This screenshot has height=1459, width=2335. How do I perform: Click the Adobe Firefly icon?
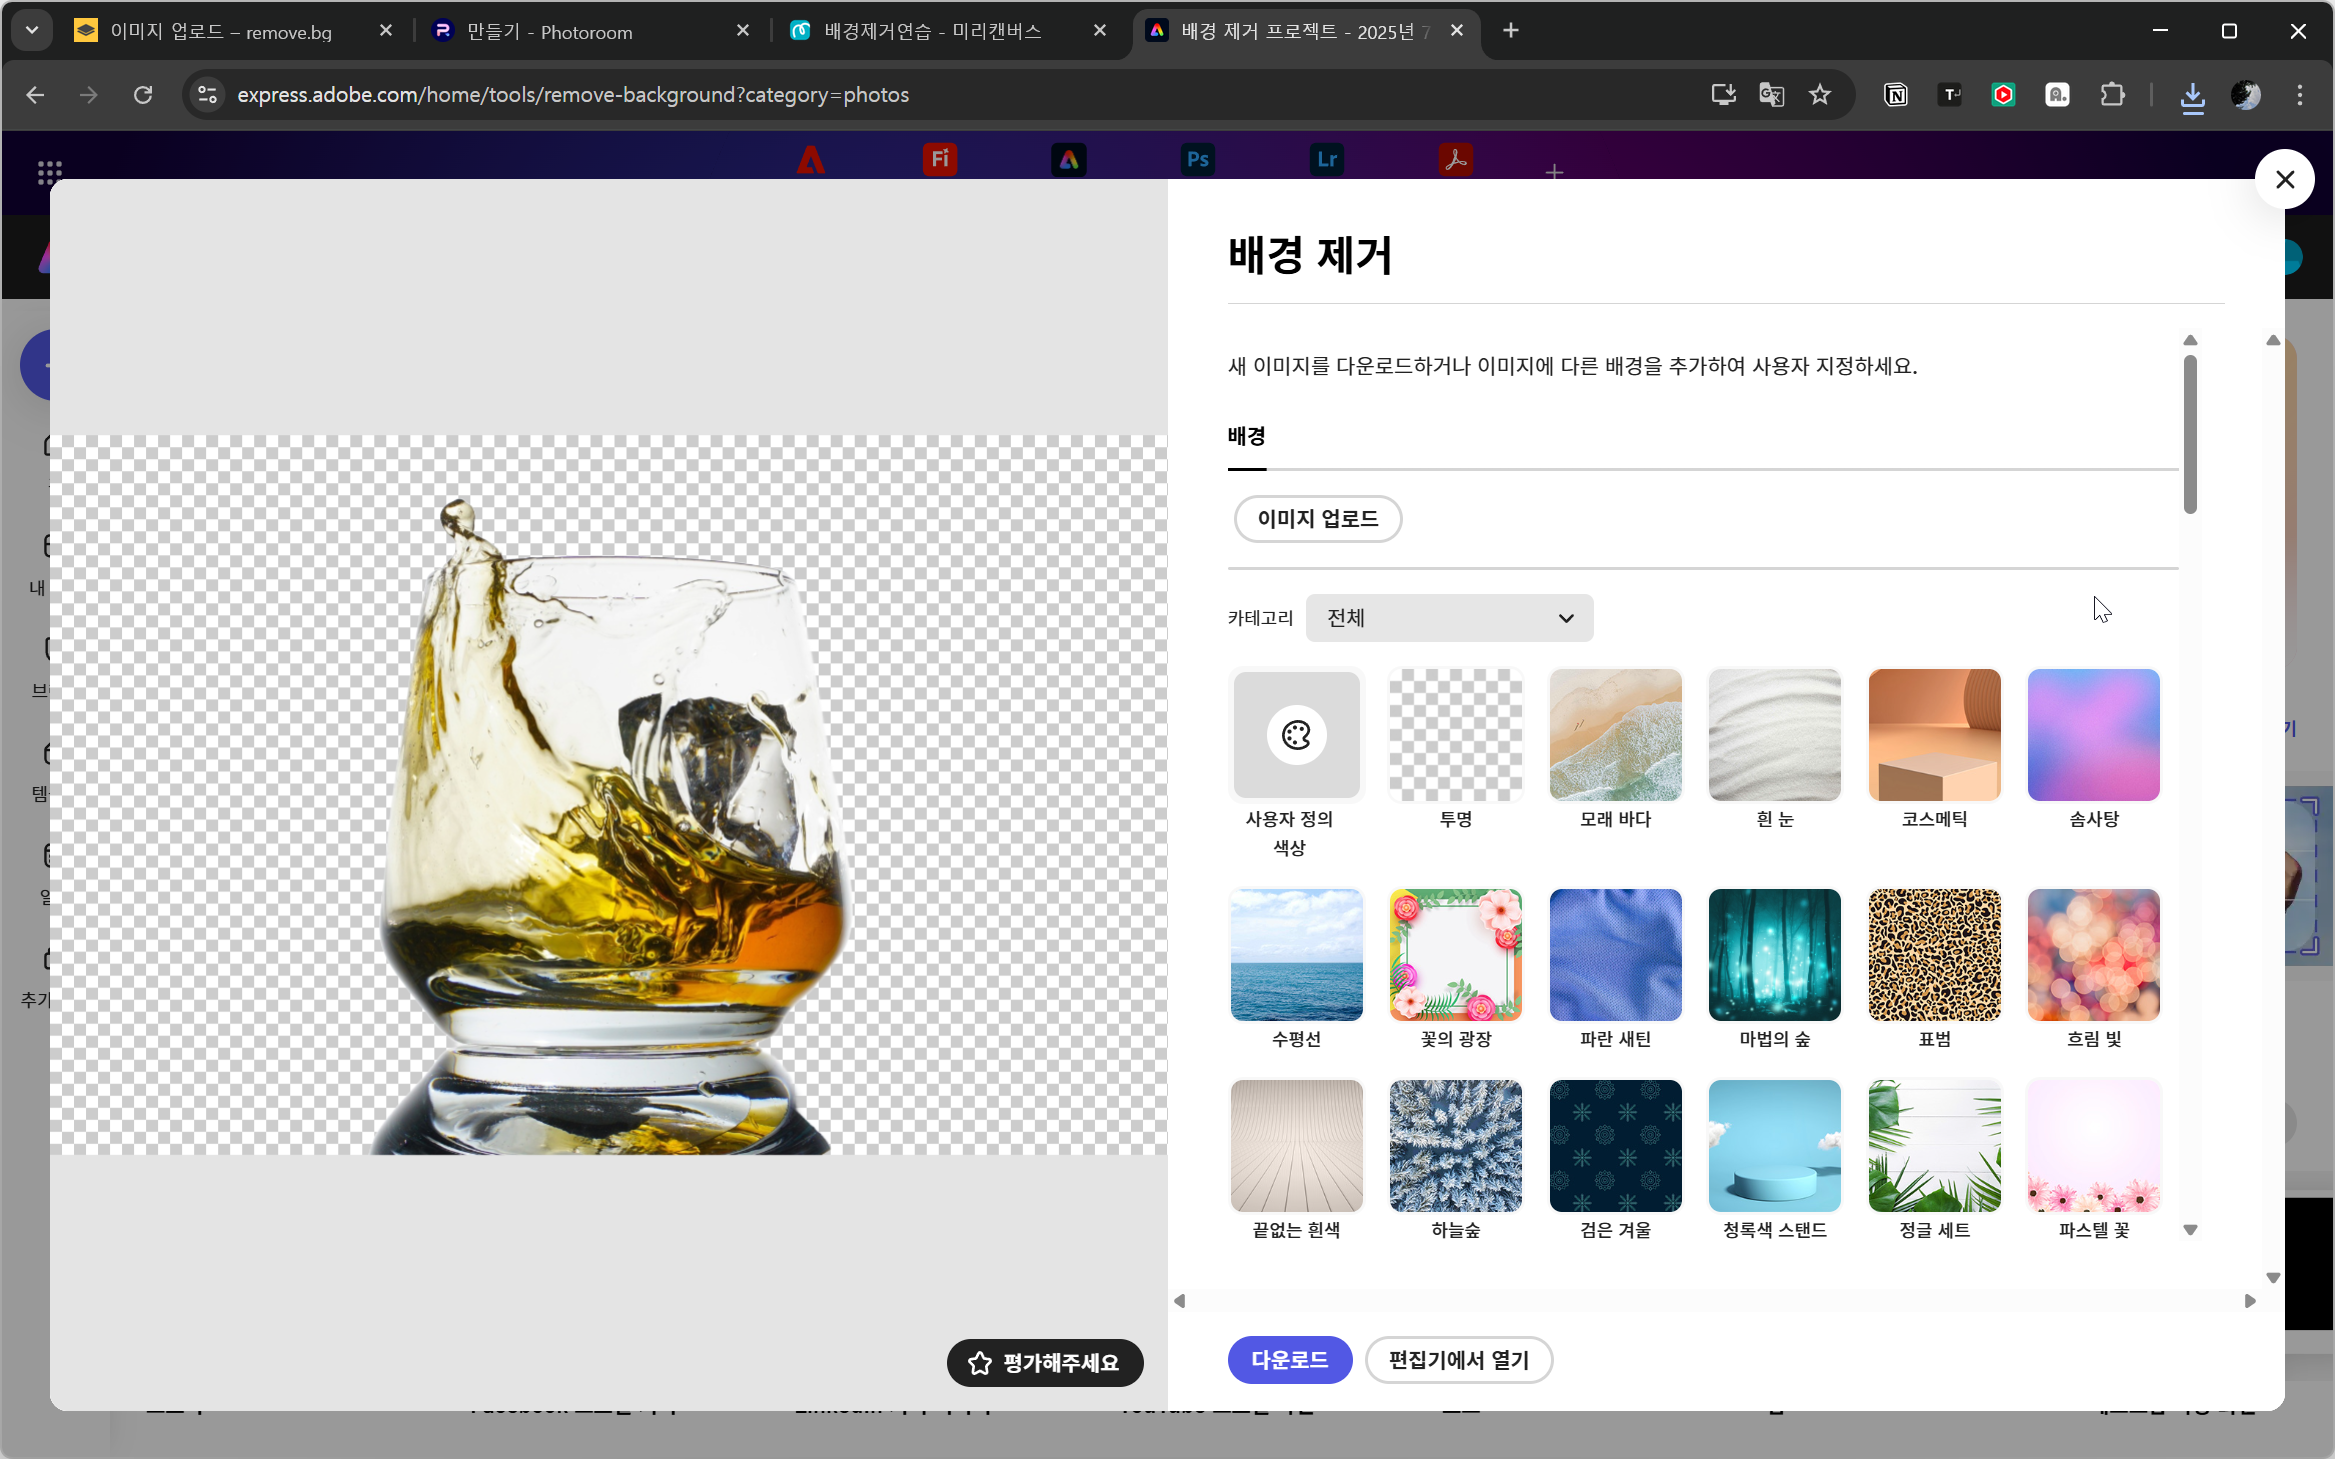[940, 160]
